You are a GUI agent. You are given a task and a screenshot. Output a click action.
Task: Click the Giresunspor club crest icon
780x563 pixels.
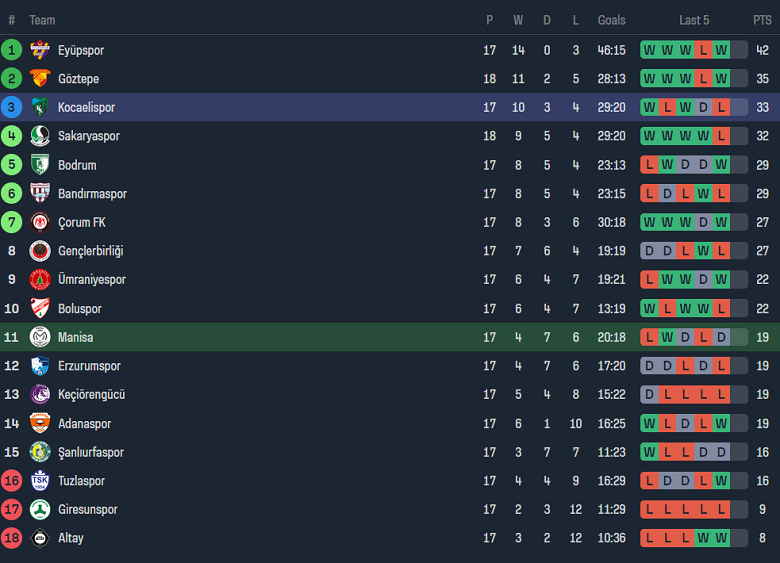tap(40, 509)
